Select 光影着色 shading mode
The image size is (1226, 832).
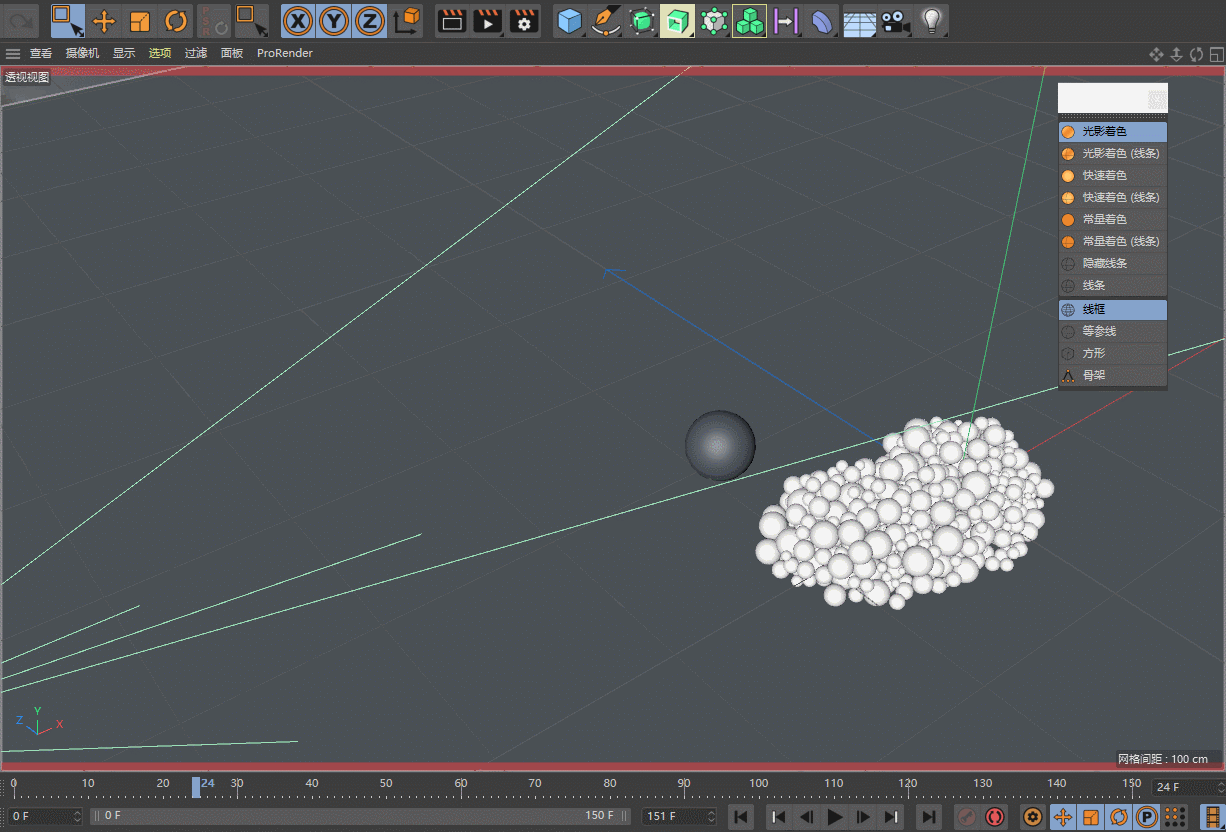coord(1113,131)
